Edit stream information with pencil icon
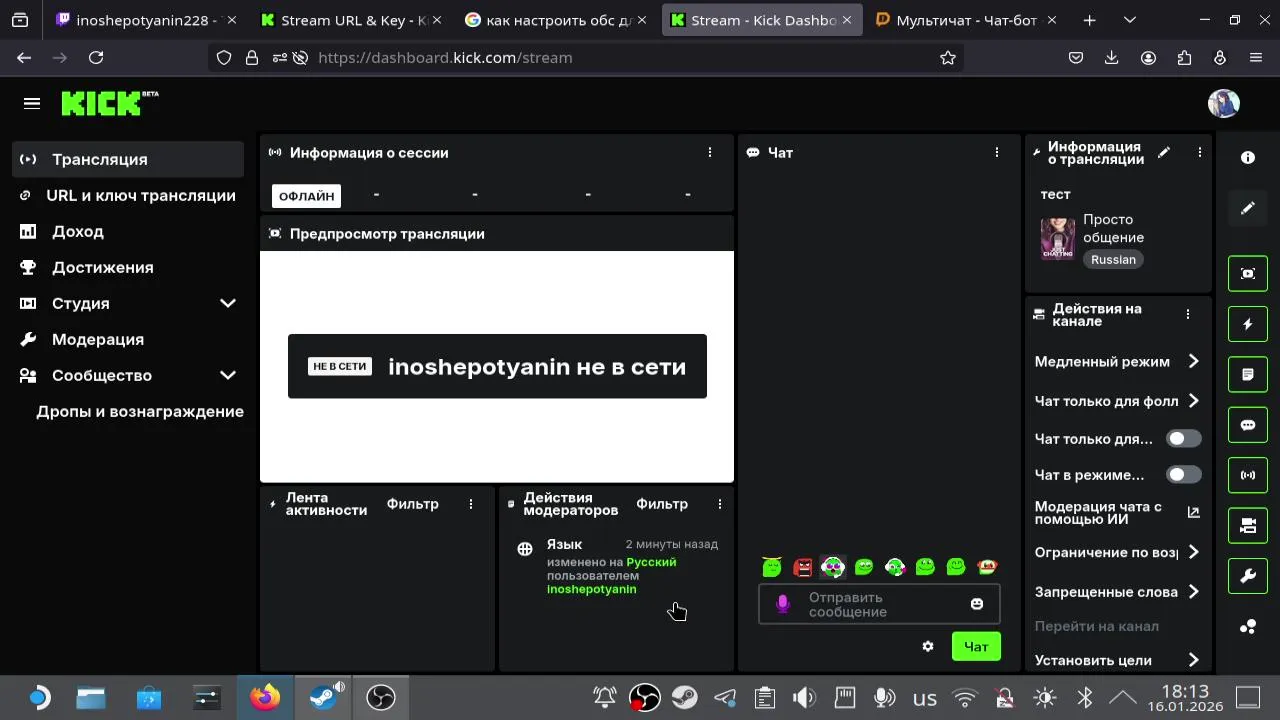 coord(1164,153)
